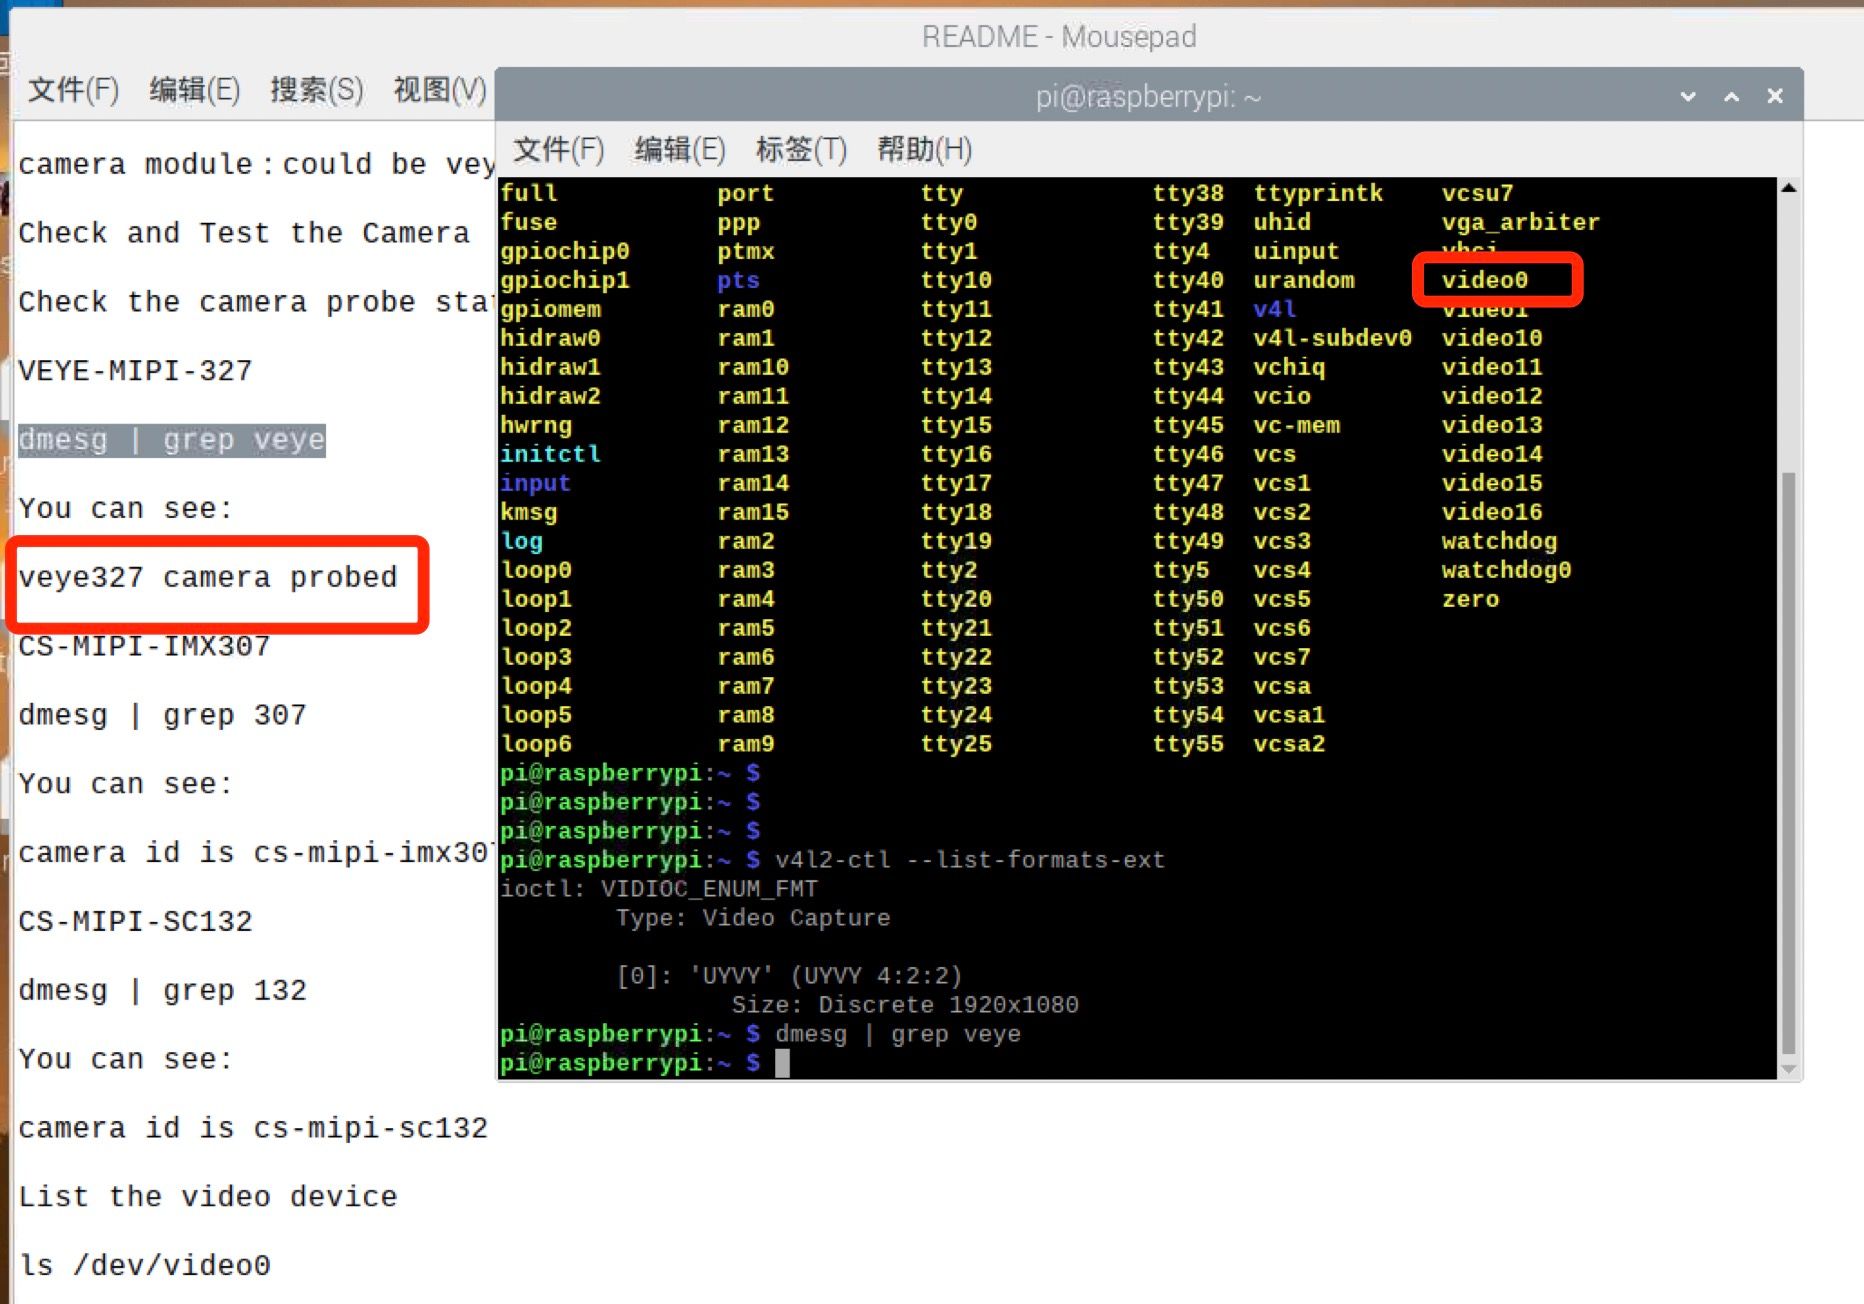Click terminal scrollbar down arrow
The height and width of the screenshot is (1304, 1864).
point(1789,1069)
